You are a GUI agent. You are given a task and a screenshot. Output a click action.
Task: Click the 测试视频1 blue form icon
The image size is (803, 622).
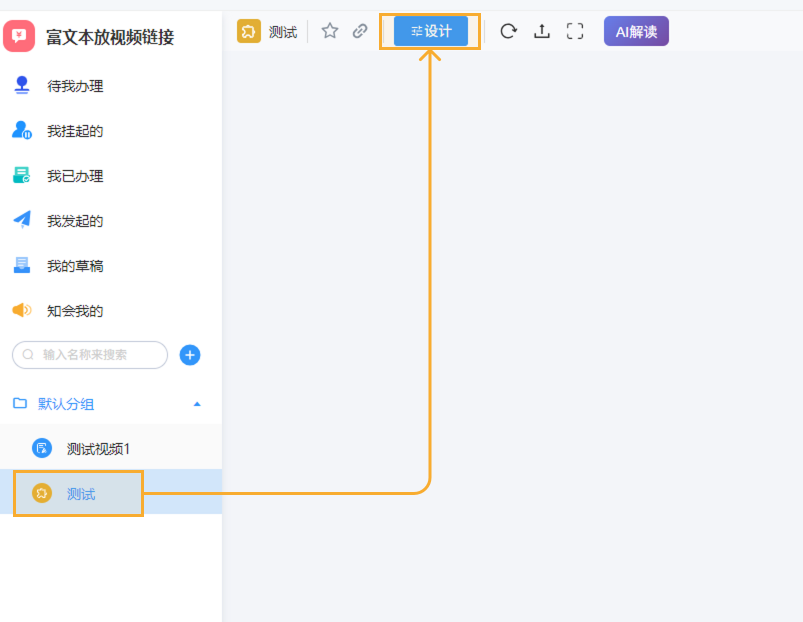point(42,448)
